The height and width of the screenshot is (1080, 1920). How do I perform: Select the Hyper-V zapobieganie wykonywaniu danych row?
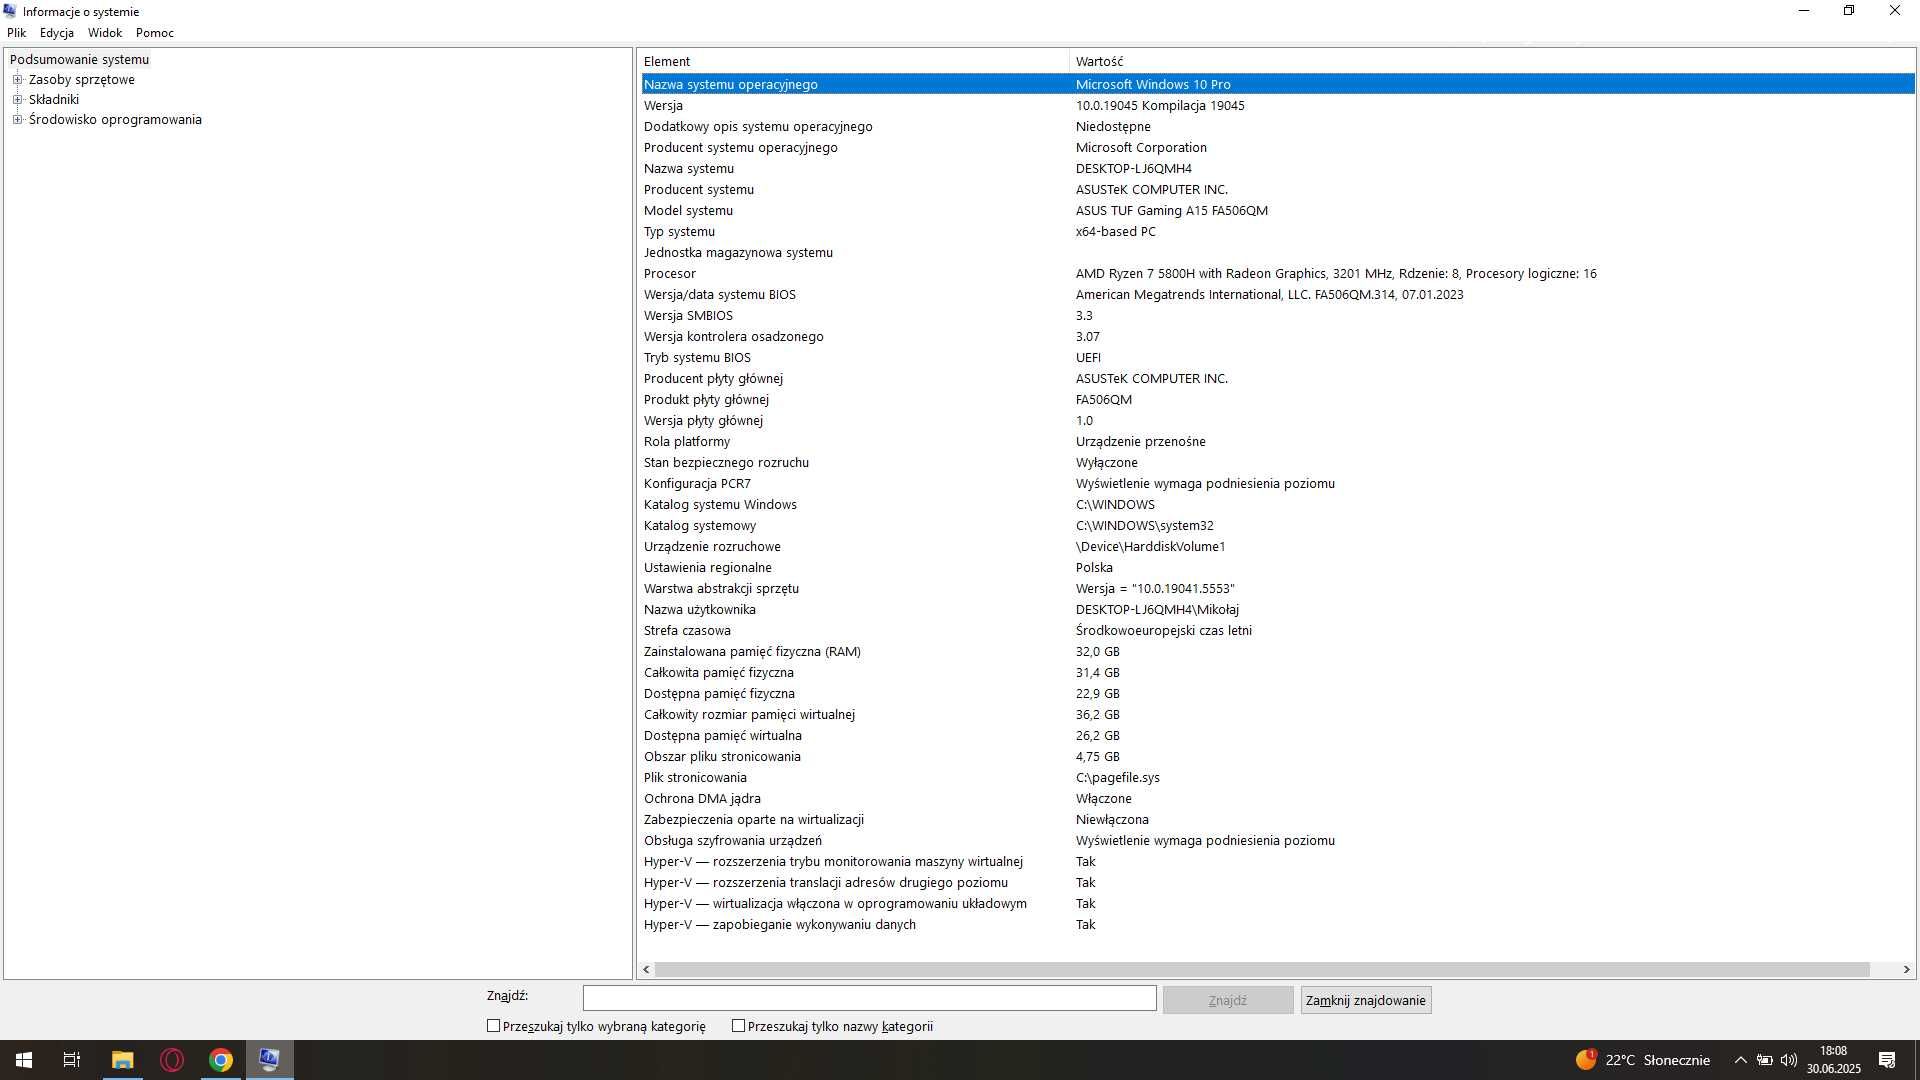tap(1277, 925)
